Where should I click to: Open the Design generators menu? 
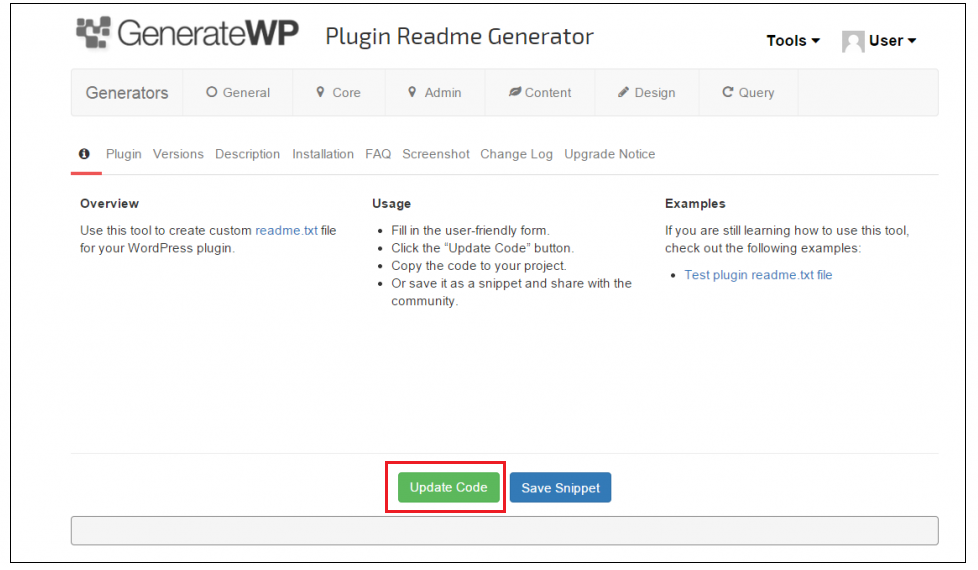(647, 93)
